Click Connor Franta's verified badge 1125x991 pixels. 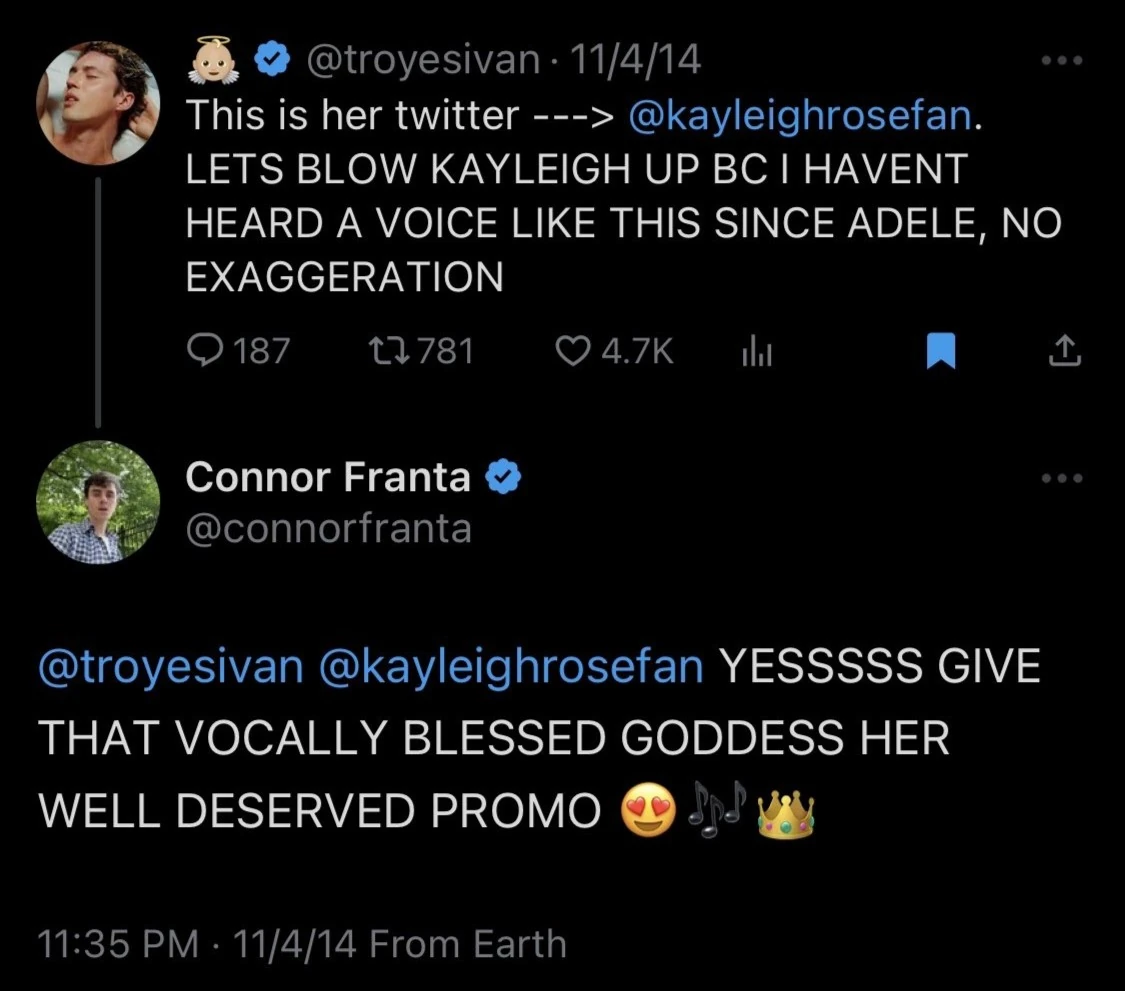pyautogui.click(x=503, y=479)
